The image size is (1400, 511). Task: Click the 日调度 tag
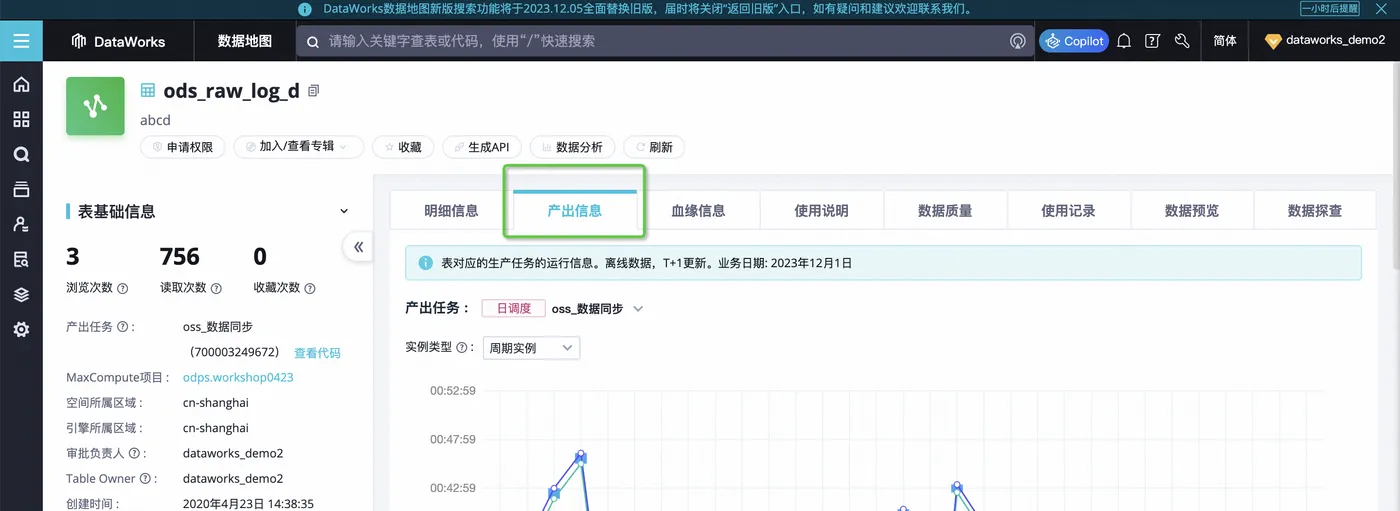(513, 309)
